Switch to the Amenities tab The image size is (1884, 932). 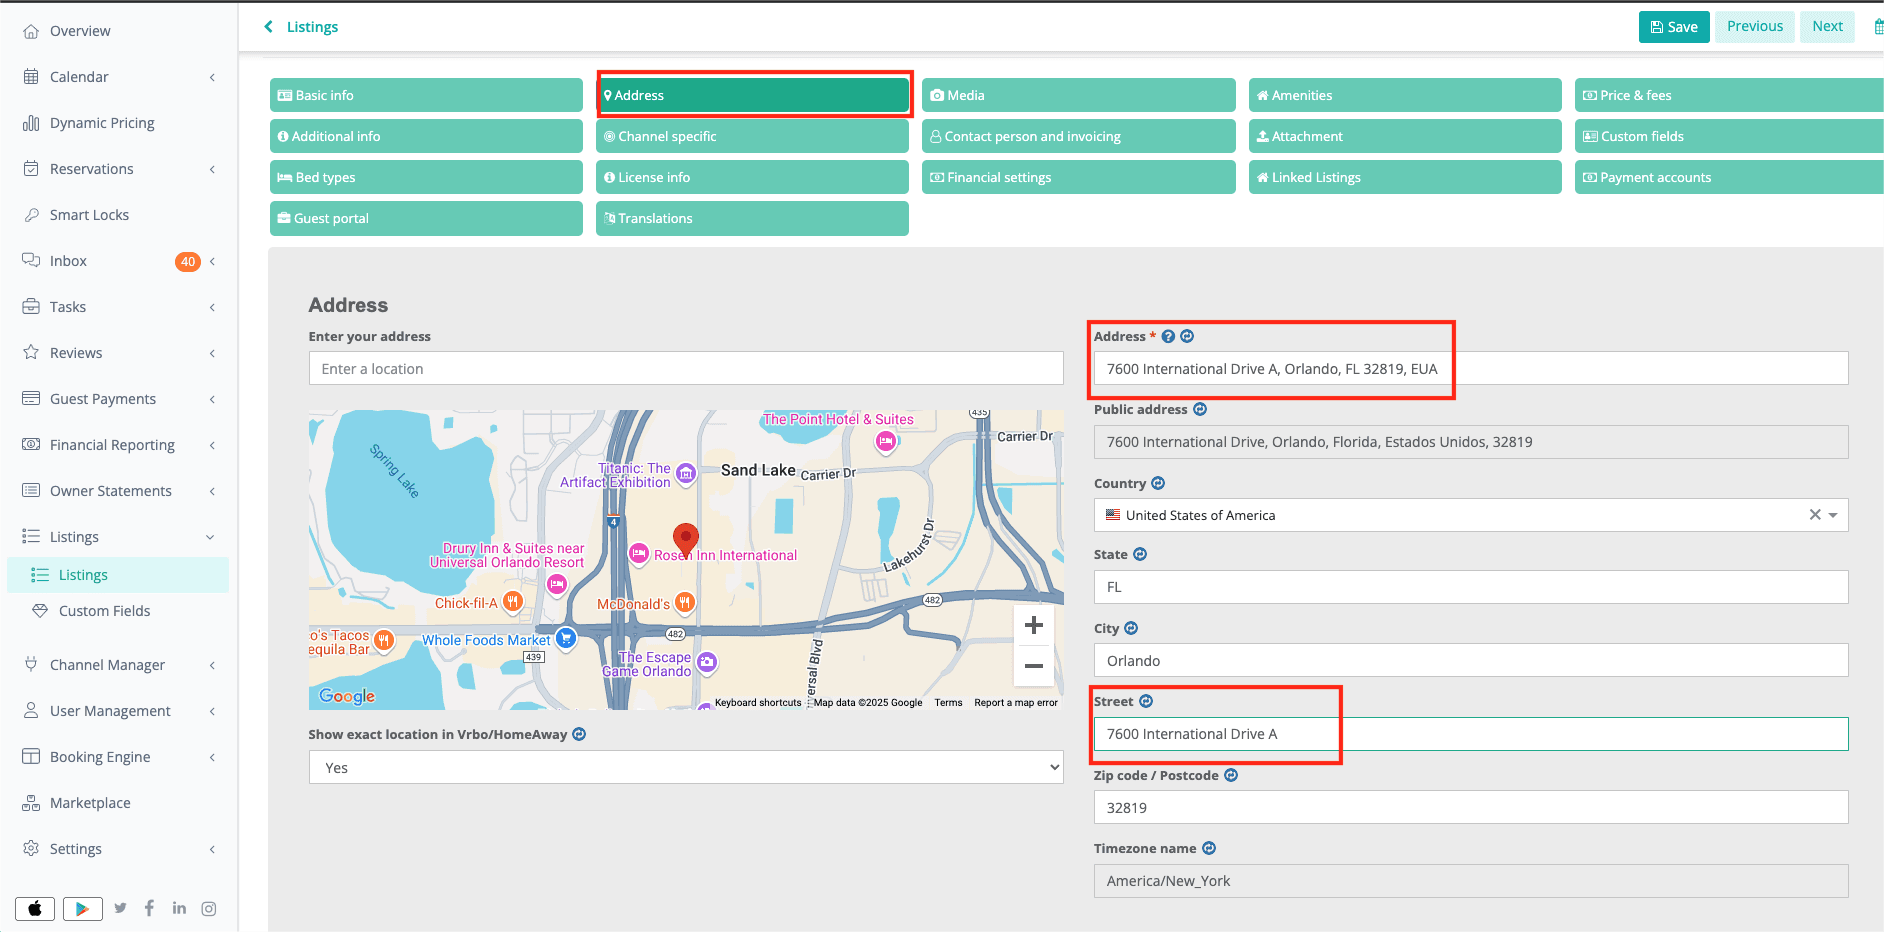point(1404,95)
